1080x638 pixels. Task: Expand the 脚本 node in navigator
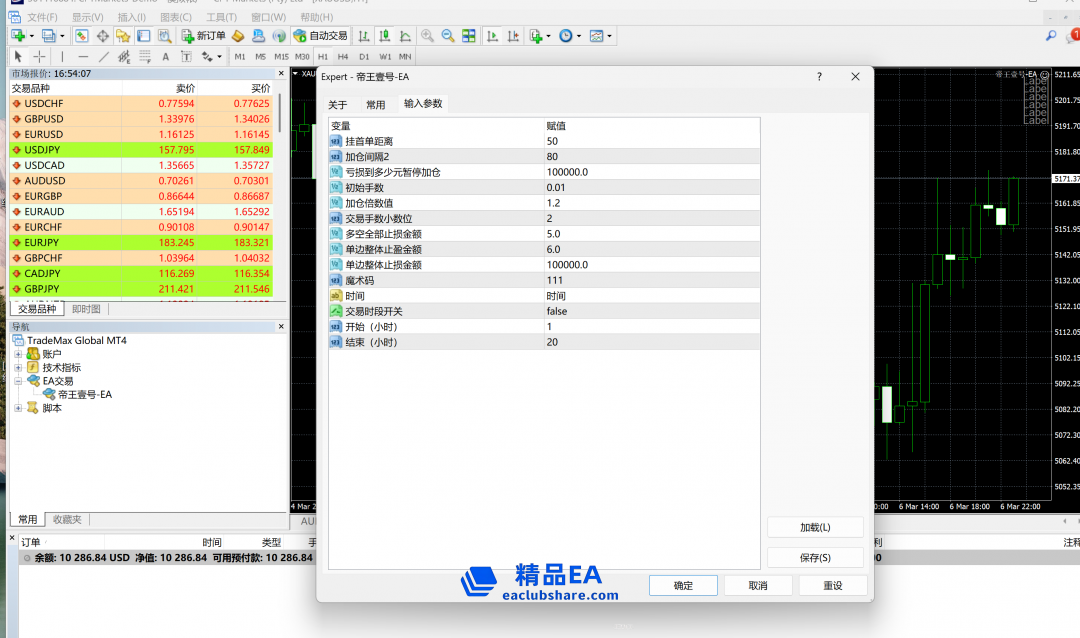click(x=18, y=408)
